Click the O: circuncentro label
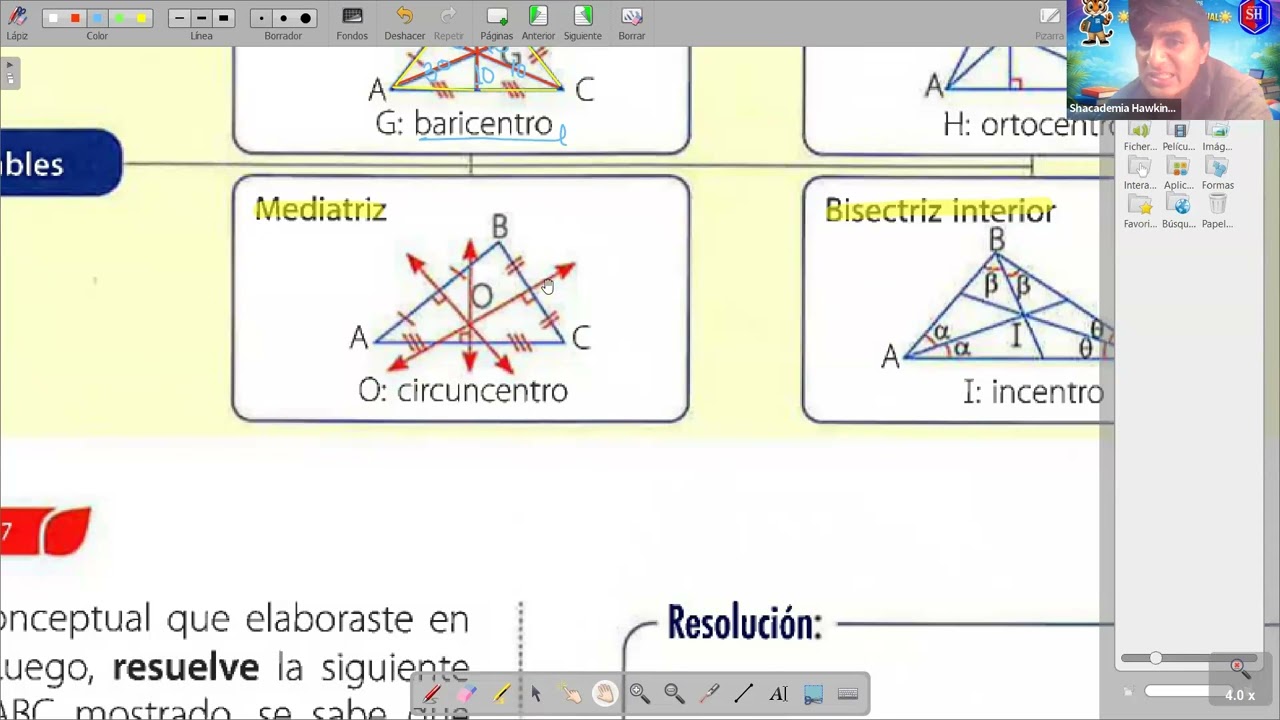 [x=462, y=391]
